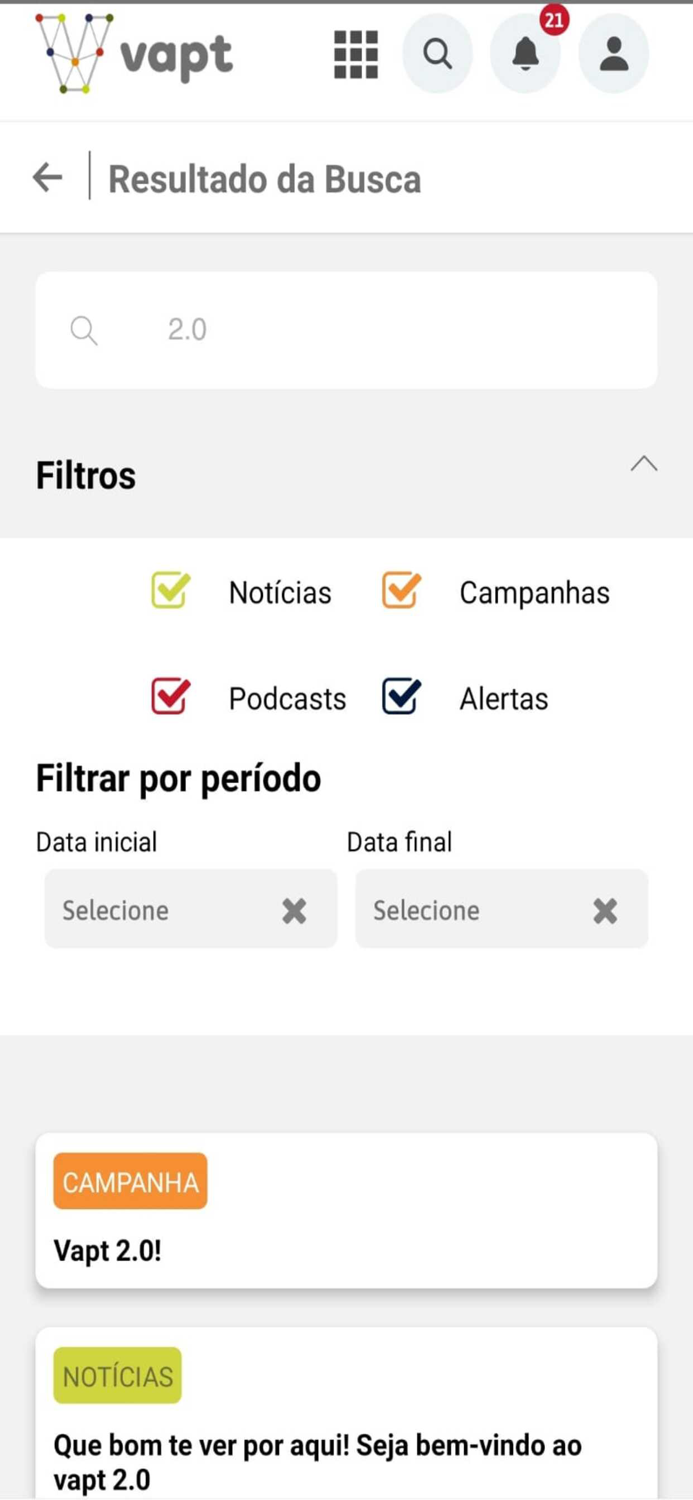This screenshot has width=693, height=1500.
Task: View notifications via the bell icon
Action: 525,54
